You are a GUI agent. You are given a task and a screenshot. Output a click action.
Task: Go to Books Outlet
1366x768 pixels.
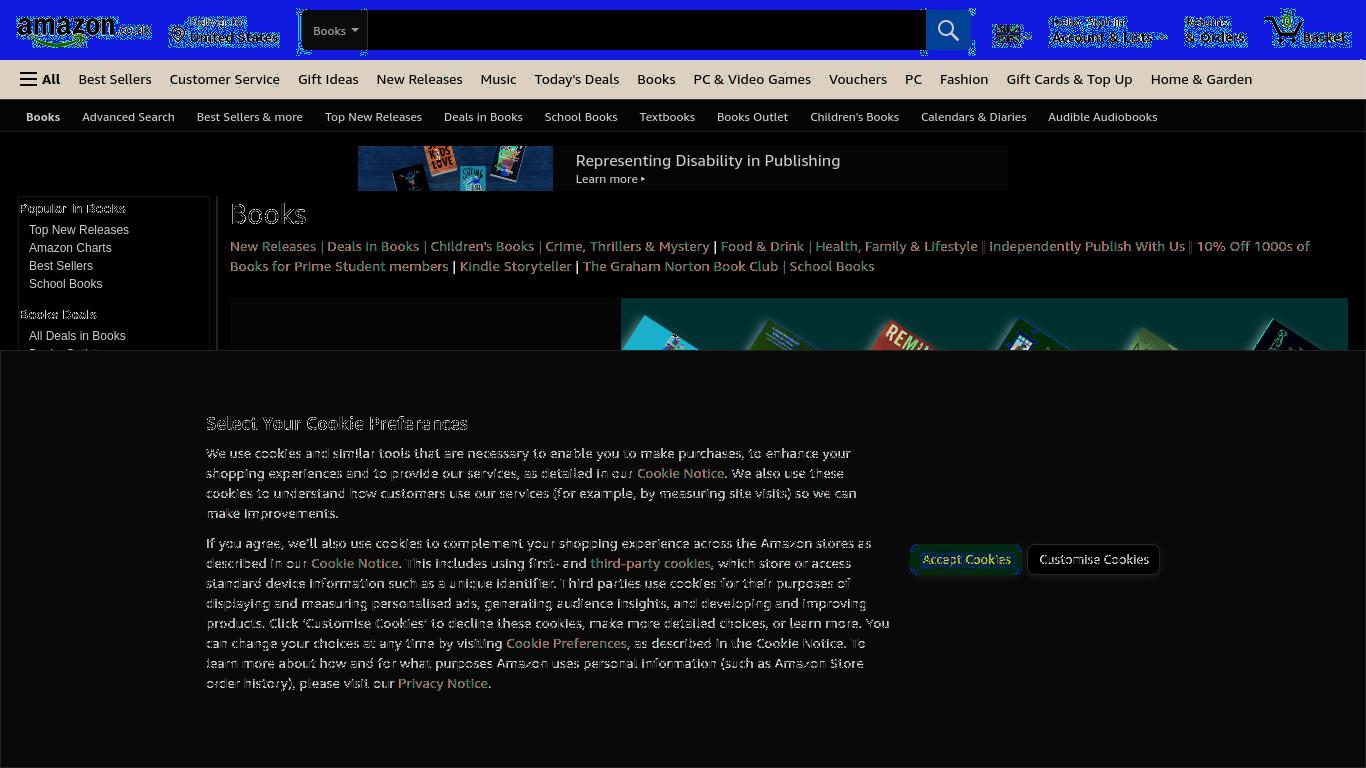pos(752,117)
